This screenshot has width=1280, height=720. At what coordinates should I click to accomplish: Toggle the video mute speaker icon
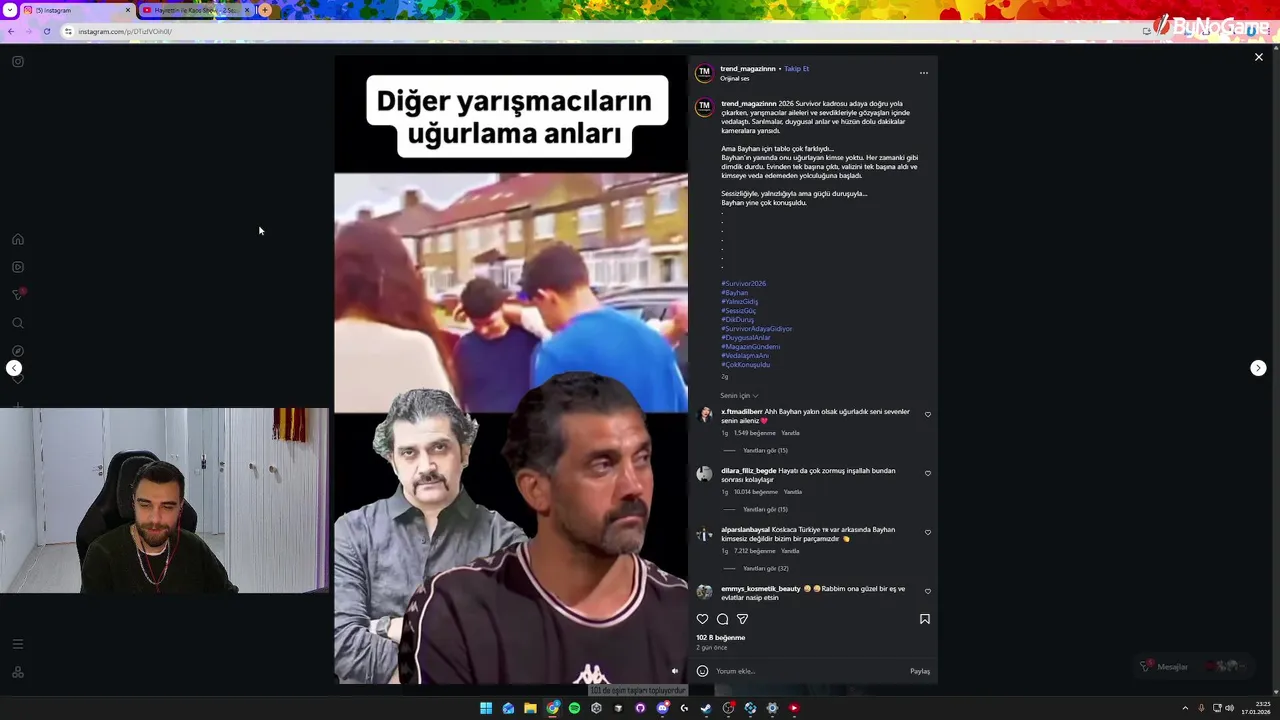(x=675, y=671)
